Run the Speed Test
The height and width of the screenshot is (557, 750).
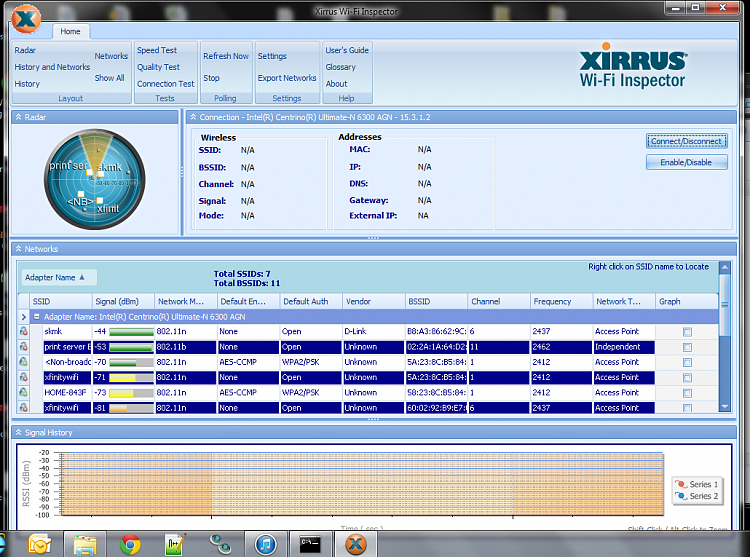157,50
